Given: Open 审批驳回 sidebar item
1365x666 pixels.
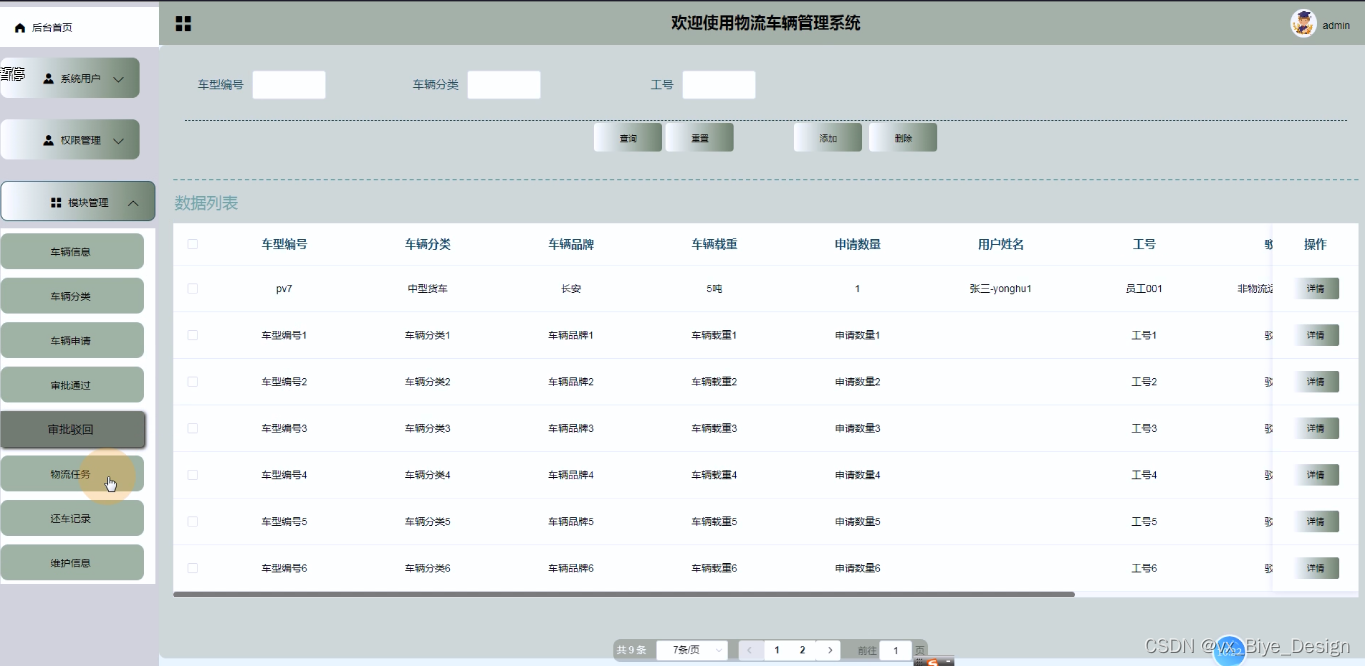Looking at the screenshot, I should click(x=73, y=429).
